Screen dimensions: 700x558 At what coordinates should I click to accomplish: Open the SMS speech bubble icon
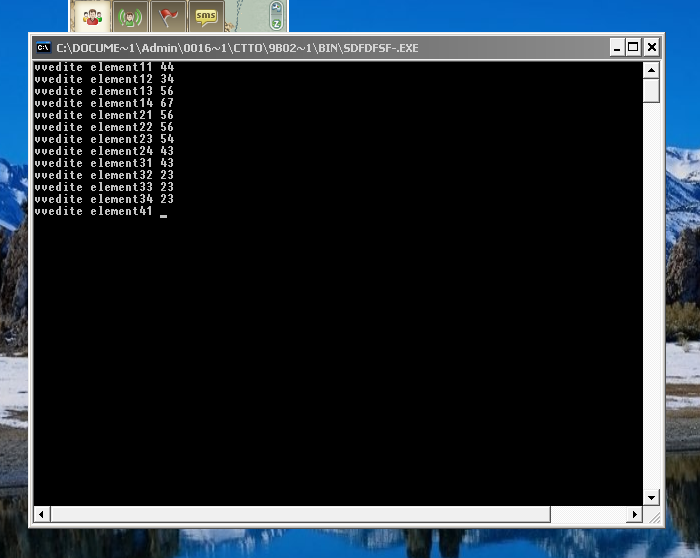pos(205,16)
